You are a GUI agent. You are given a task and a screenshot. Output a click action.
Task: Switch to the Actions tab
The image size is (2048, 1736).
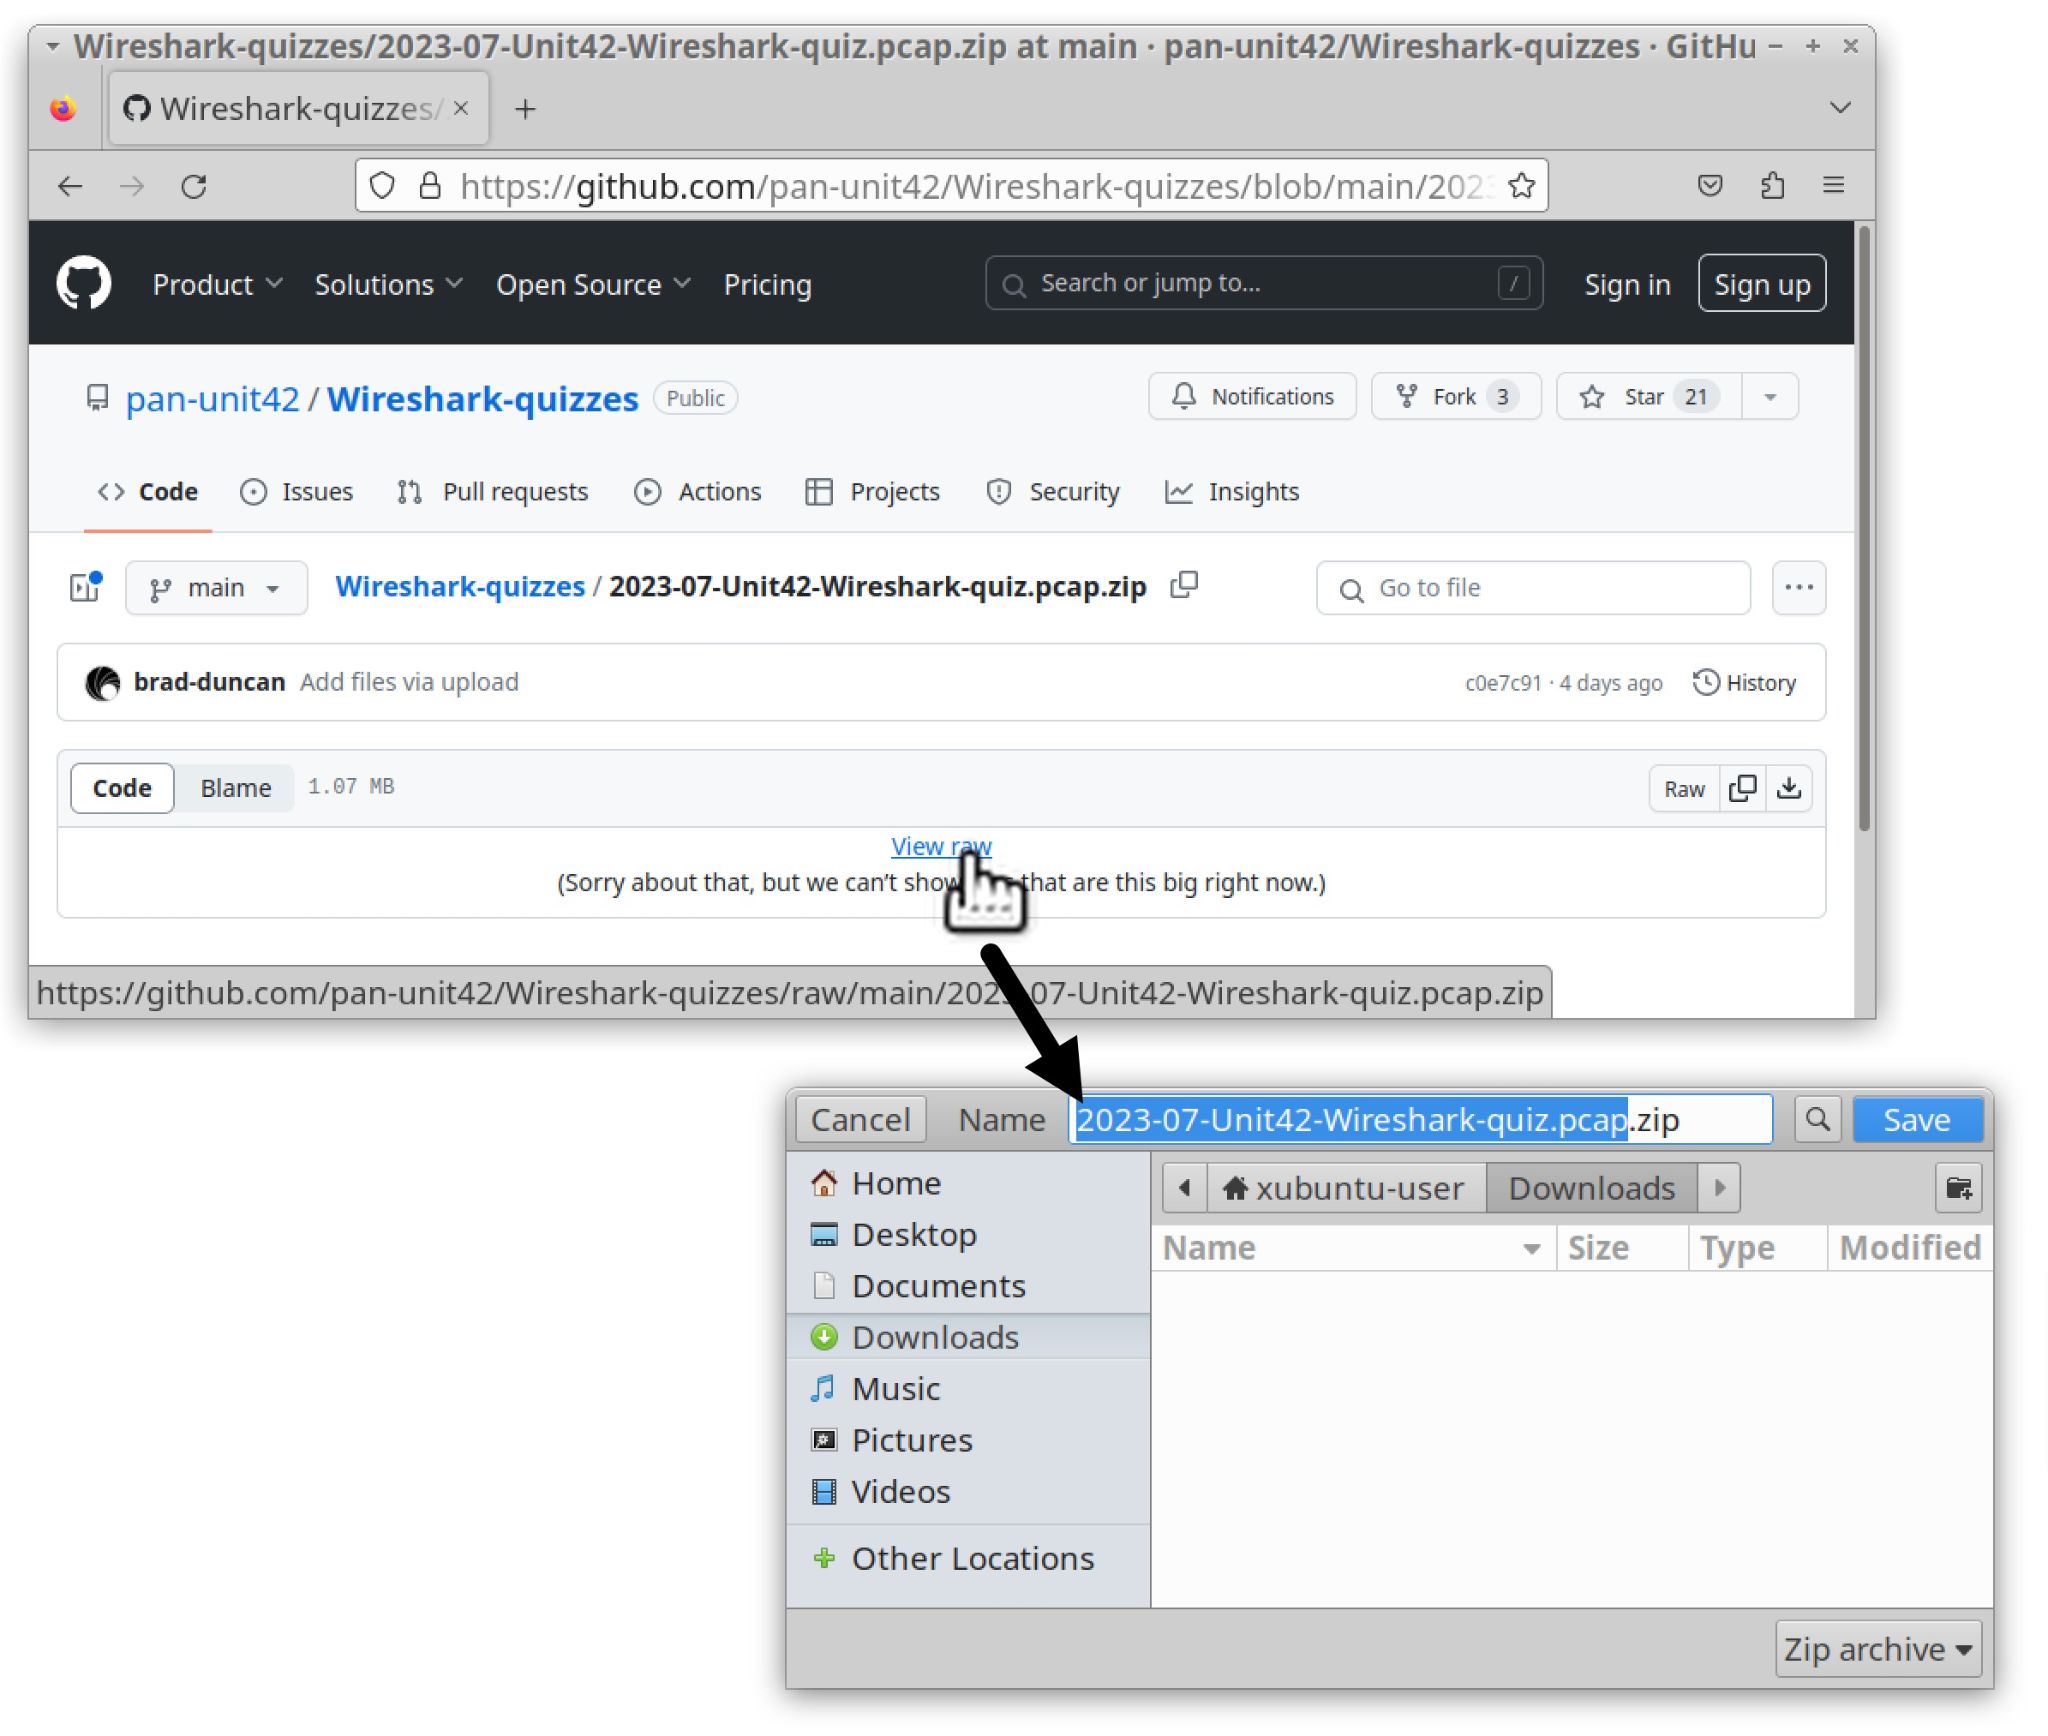(x=698, y=492)
